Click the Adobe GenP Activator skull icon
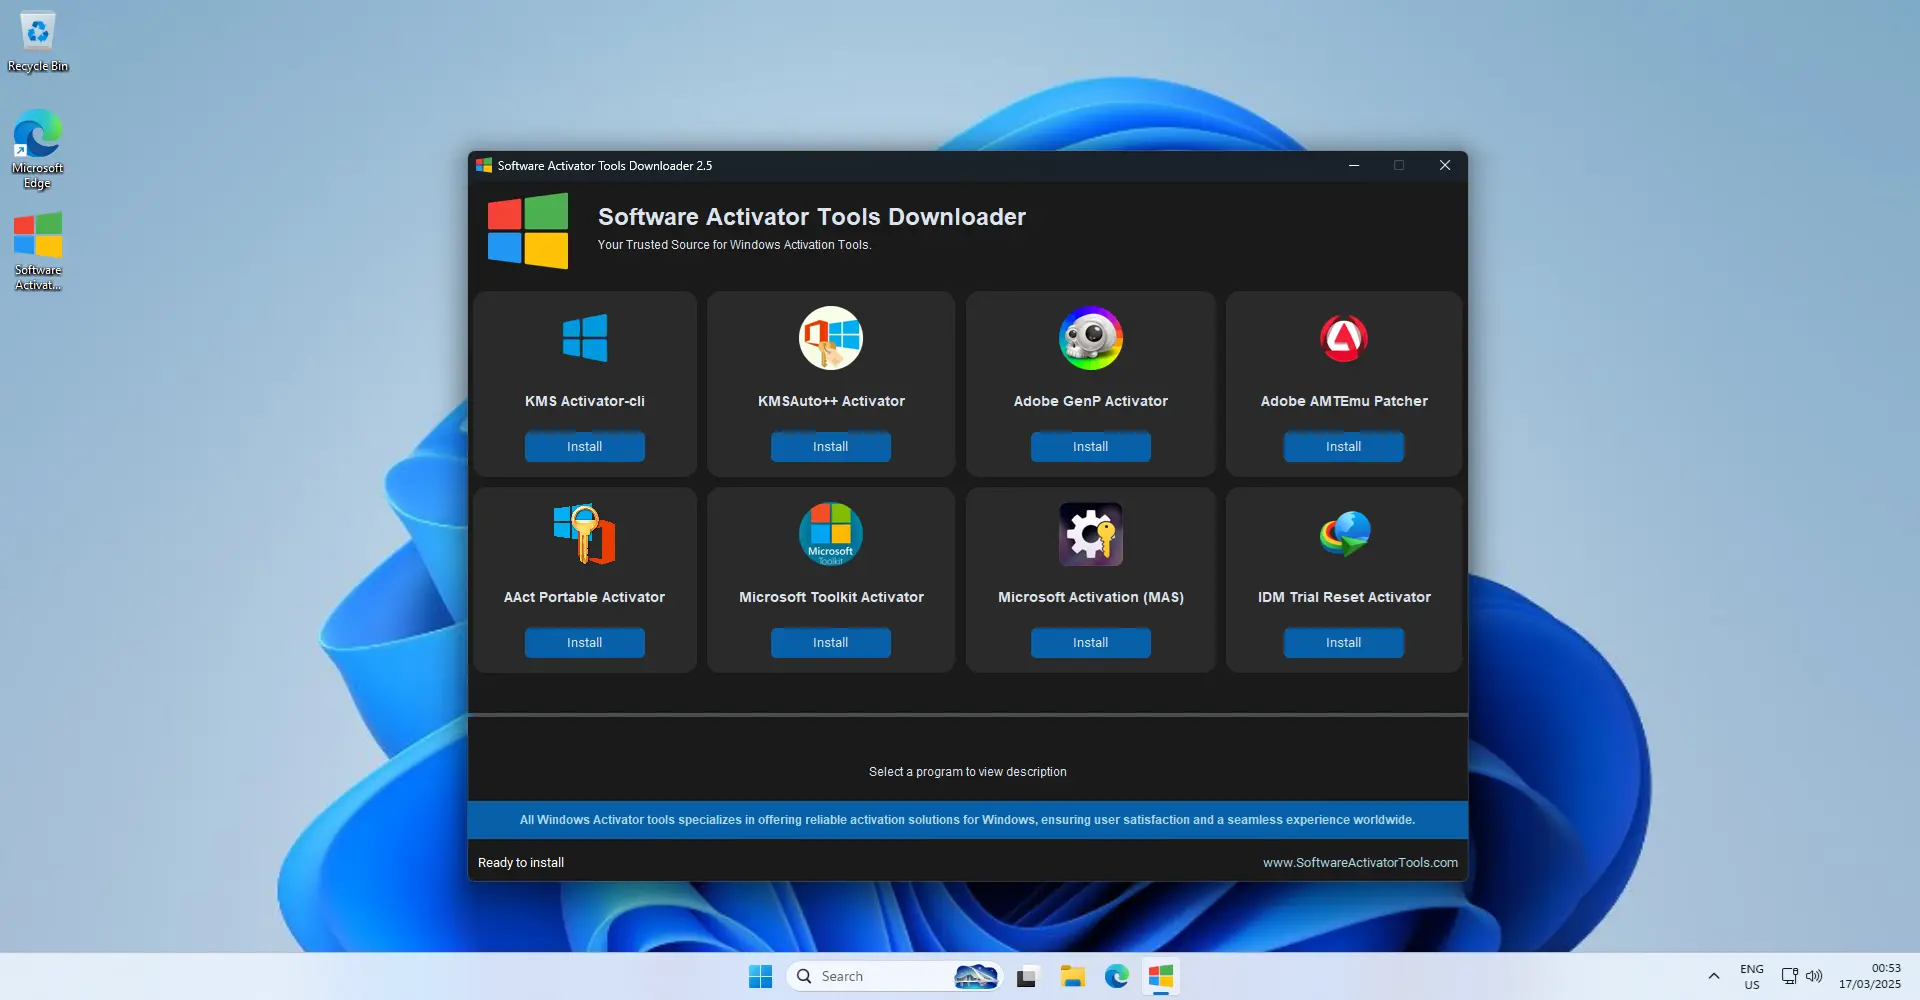This screenshot has width=1920, height=1000. tap(1090, 338)
